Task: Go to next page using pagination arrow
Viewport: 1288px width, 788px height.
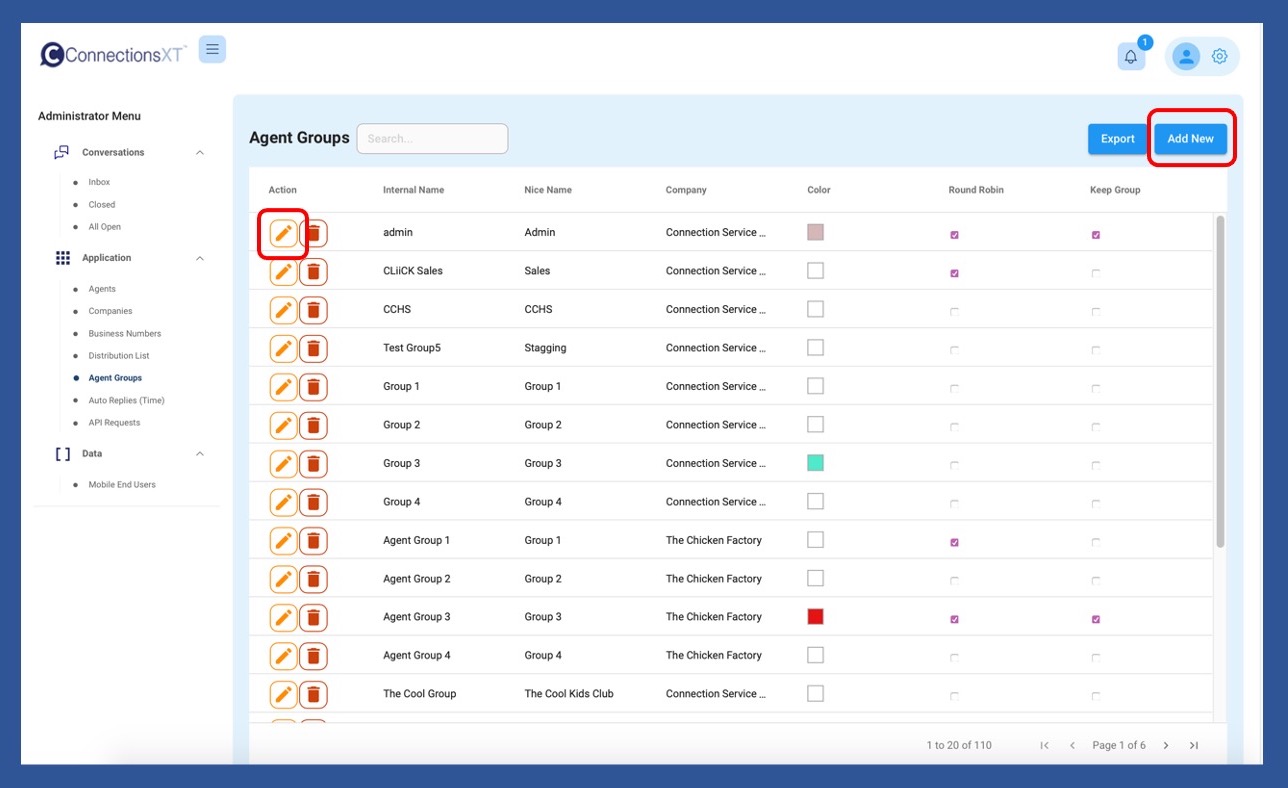Action: point(1166,745)
